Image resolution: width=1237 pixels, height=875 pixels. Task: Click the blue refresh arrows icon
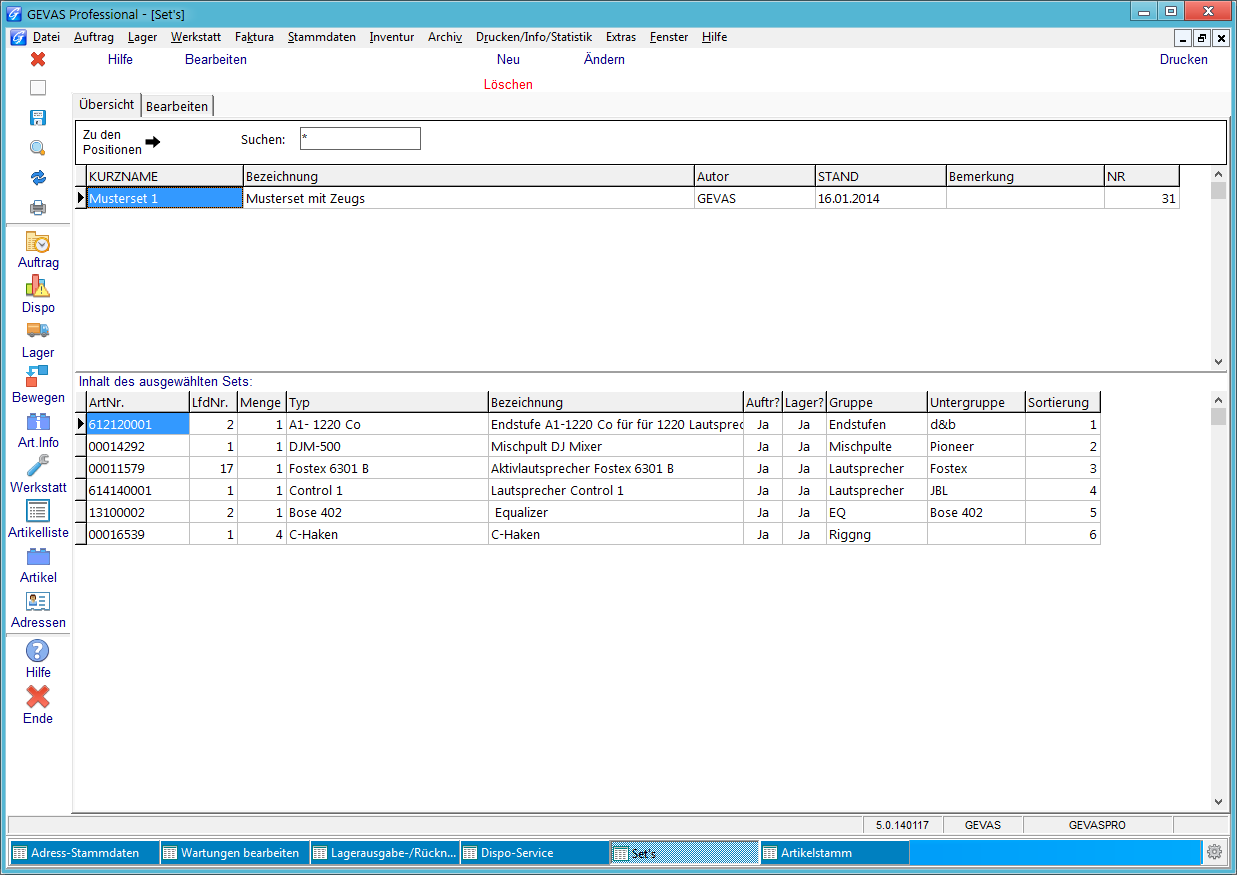[38, 178]
